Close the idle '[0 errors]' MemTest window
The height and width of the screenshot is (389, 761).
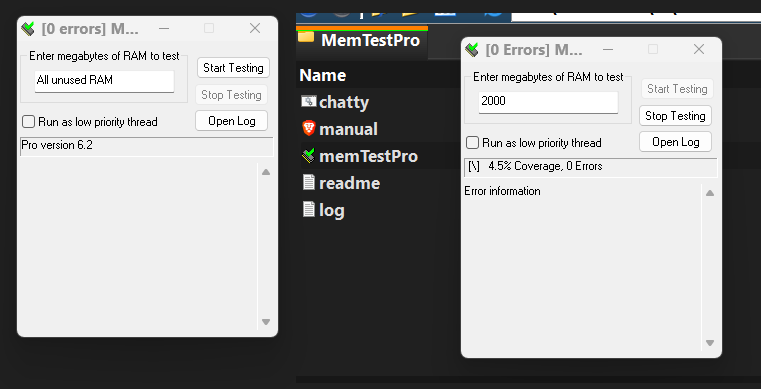click(255, 29)
